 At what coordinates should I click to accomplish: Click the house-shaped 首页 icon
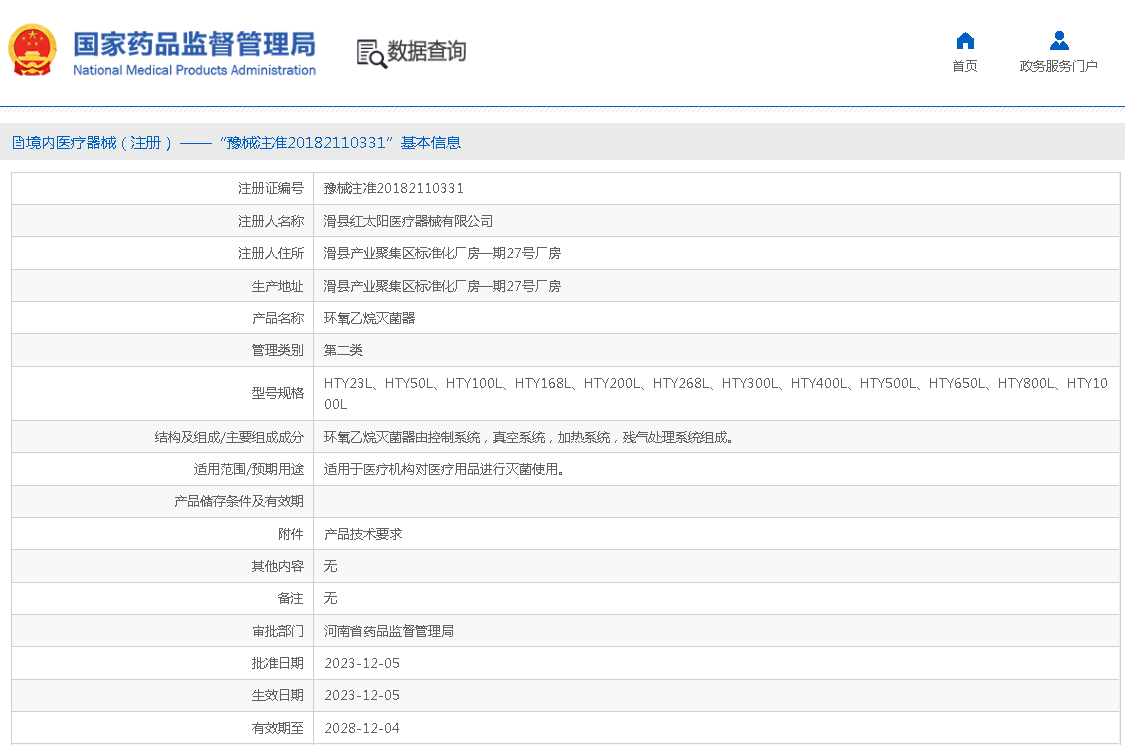click(965, 41)
